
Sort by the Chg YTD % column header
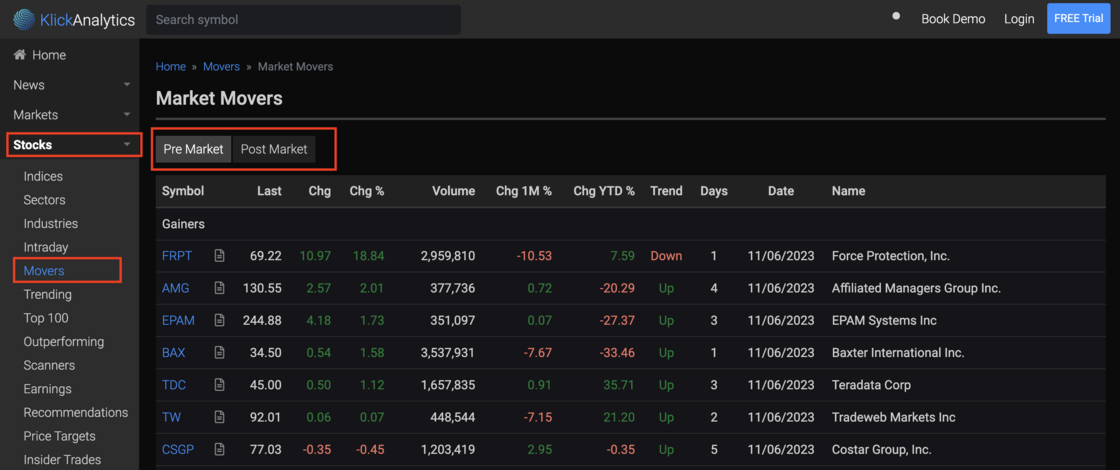click(604, 191)
